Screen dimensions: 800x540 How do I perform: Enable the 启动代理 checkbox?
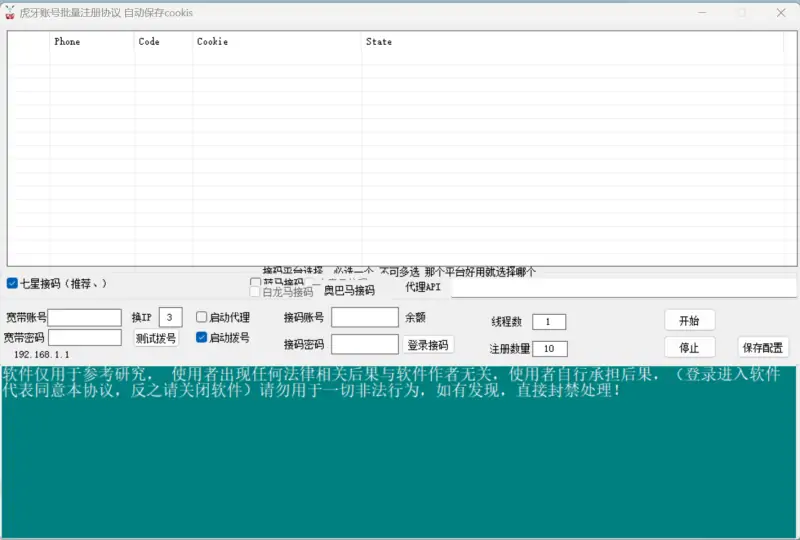[202, 317]
